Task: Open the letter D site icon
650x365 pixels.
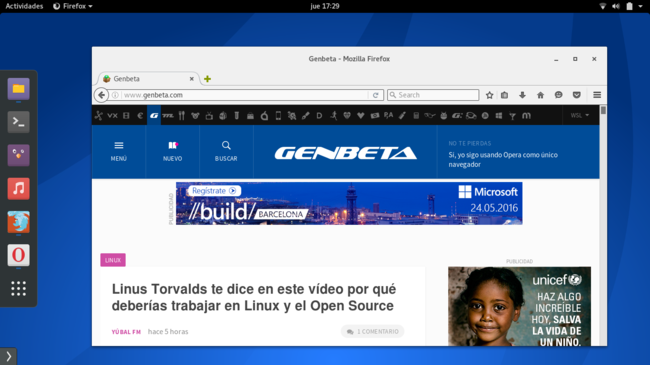Action: tap(319, 116)
